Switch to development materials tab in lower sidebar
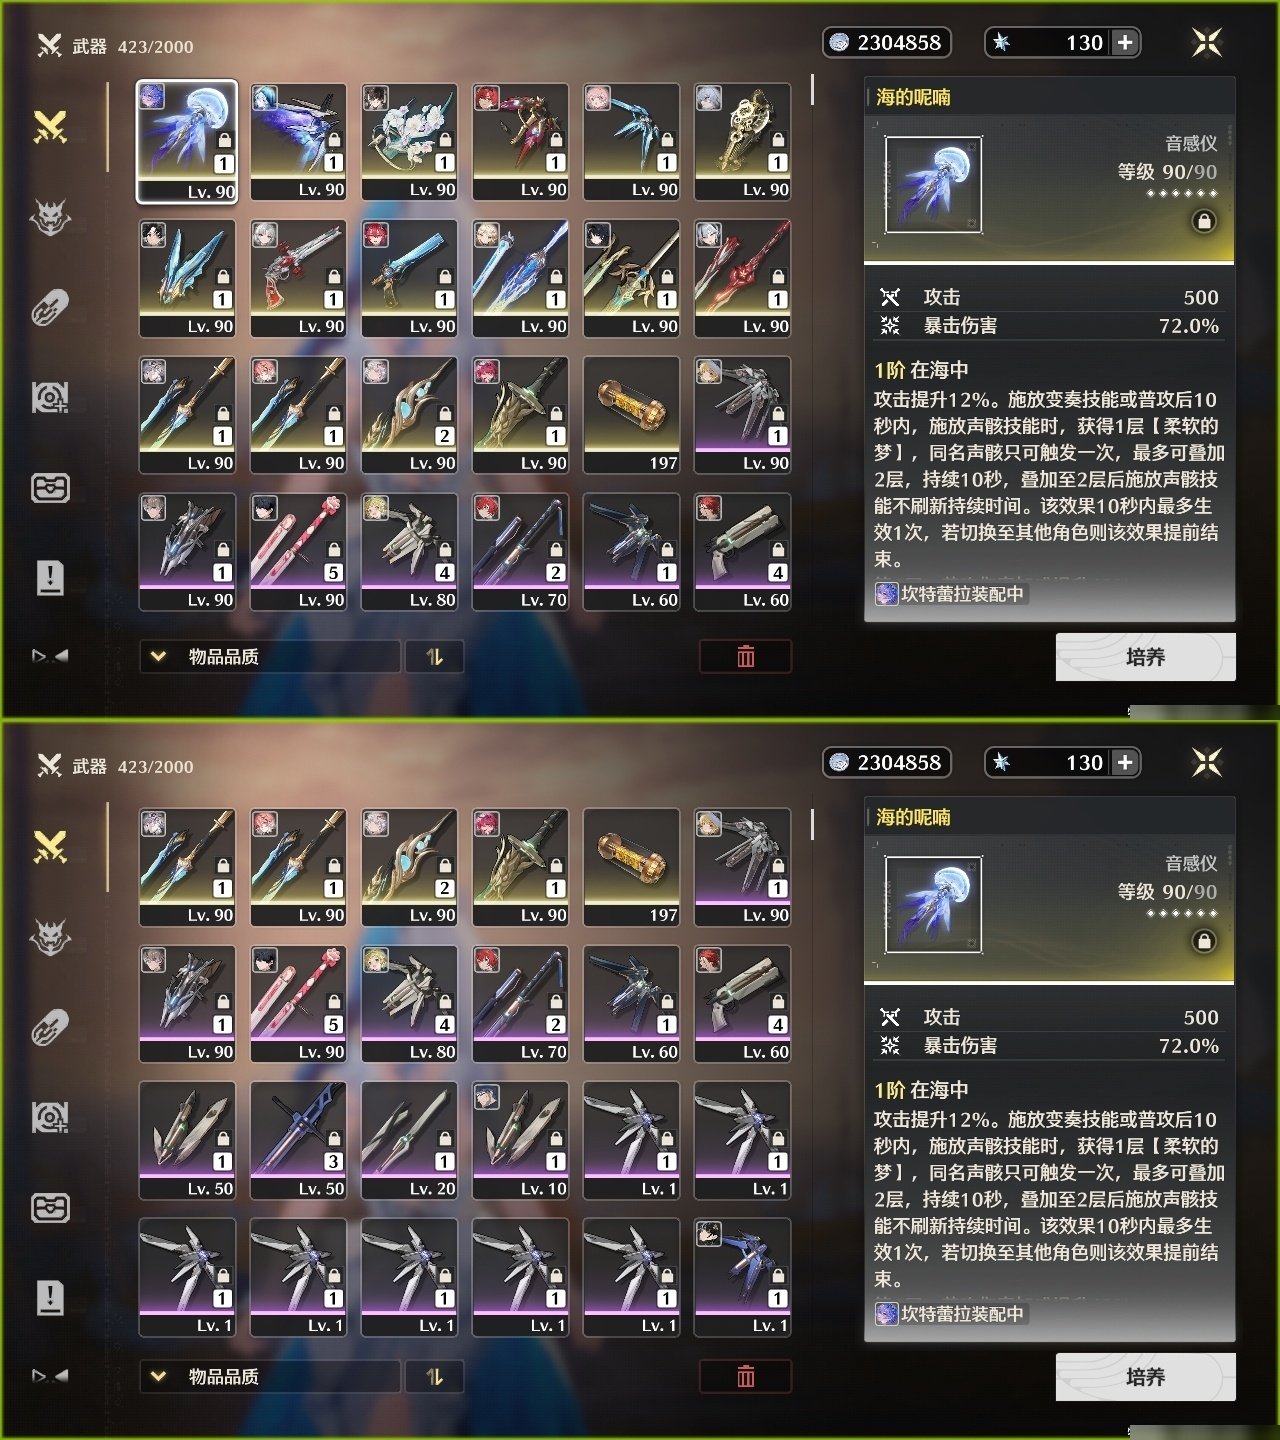 point(50,1118)
